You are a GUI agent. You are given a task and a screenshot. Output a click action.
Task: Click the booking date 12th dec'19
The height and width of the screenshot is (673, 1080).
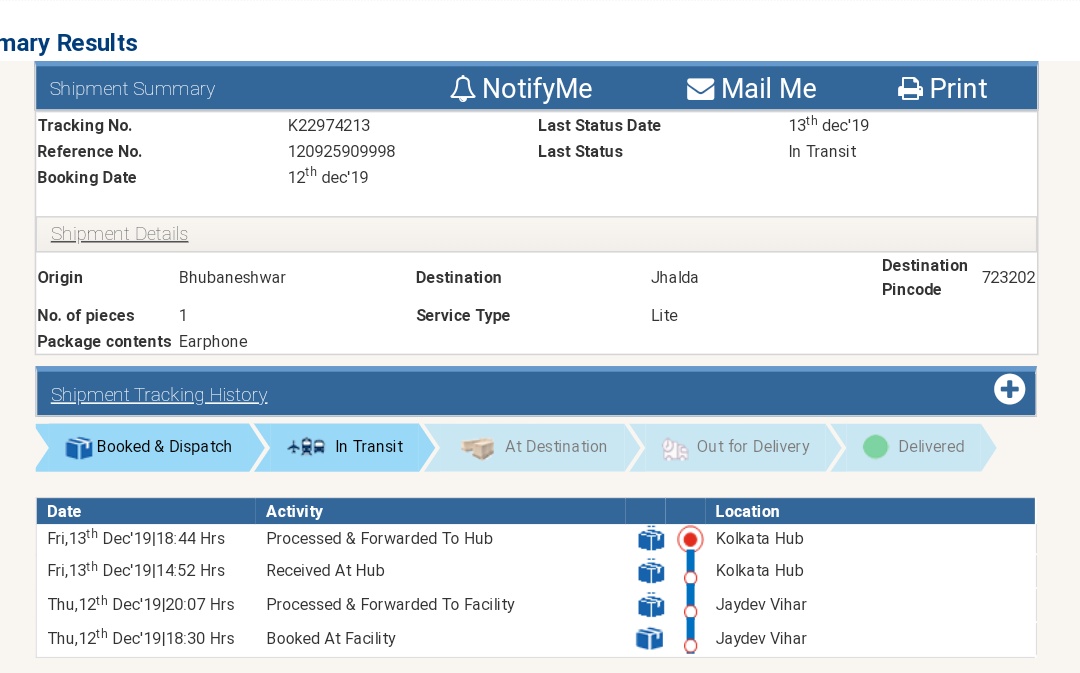[328, 176]
